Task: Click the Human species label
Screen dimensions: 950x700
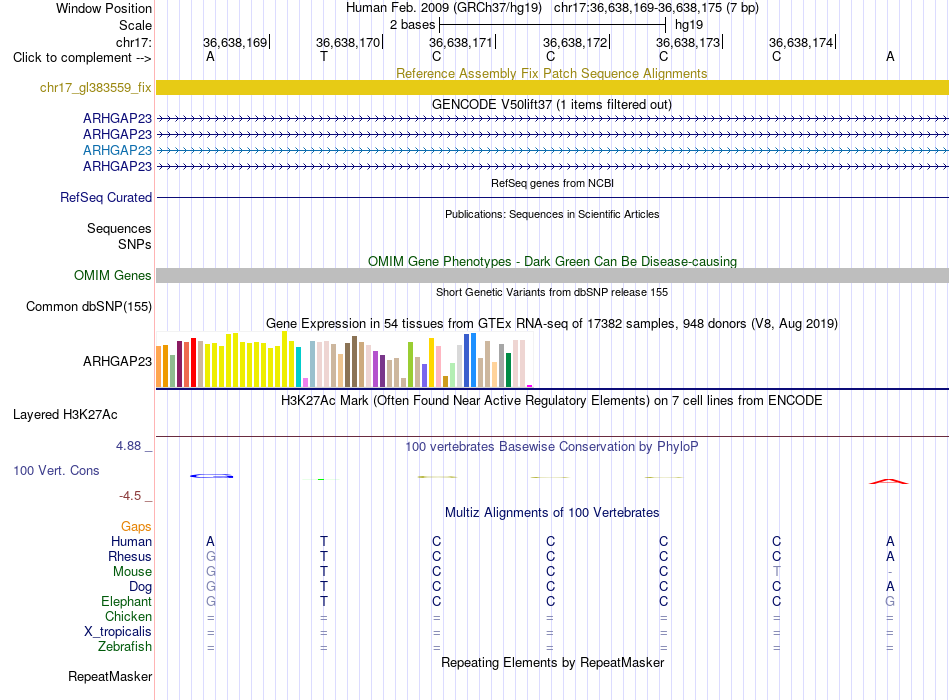Action: 131,541
